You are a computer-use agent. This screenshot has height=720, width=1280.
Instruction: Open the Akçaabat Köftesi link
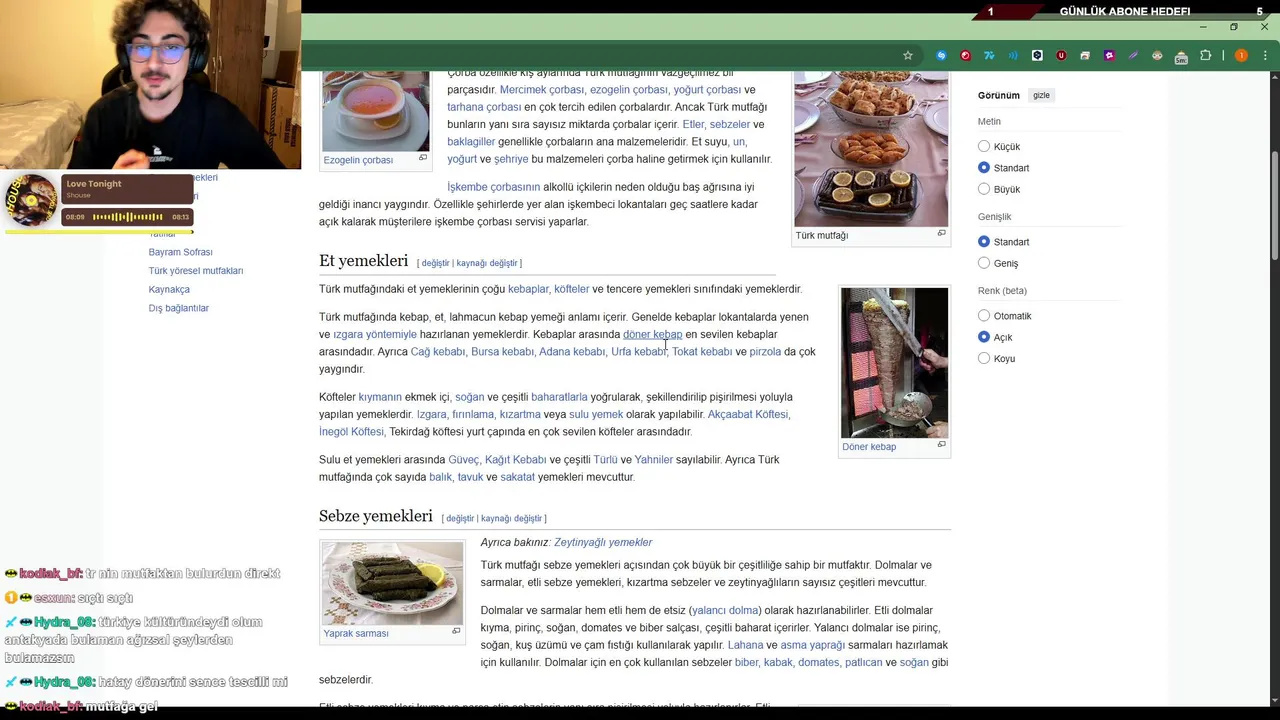748,414
